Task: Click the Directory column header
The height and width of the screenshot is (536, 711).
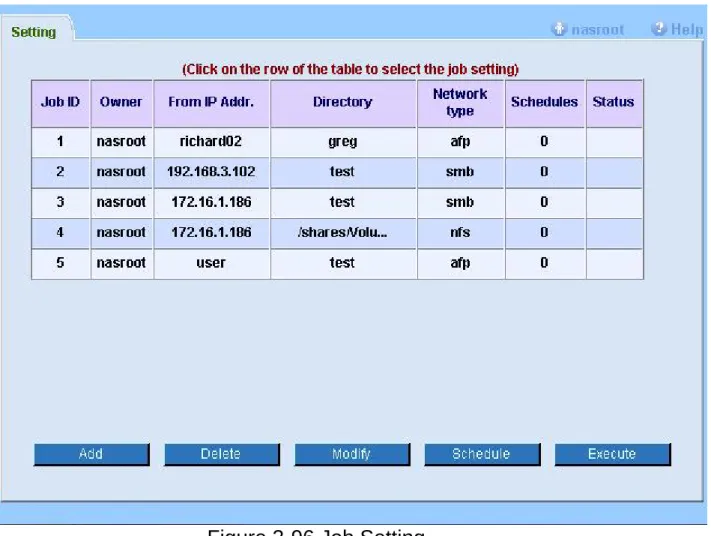Action: [x=343, y=103]
